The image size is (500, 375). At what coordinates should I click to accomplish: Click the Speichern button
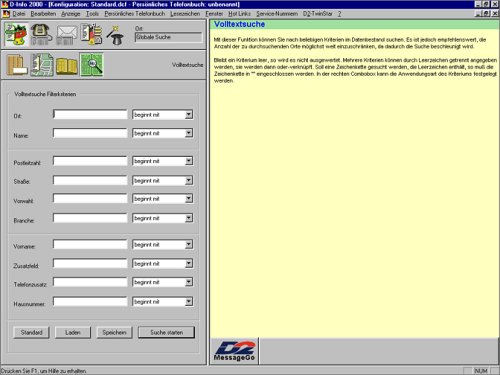pos(114,332)
